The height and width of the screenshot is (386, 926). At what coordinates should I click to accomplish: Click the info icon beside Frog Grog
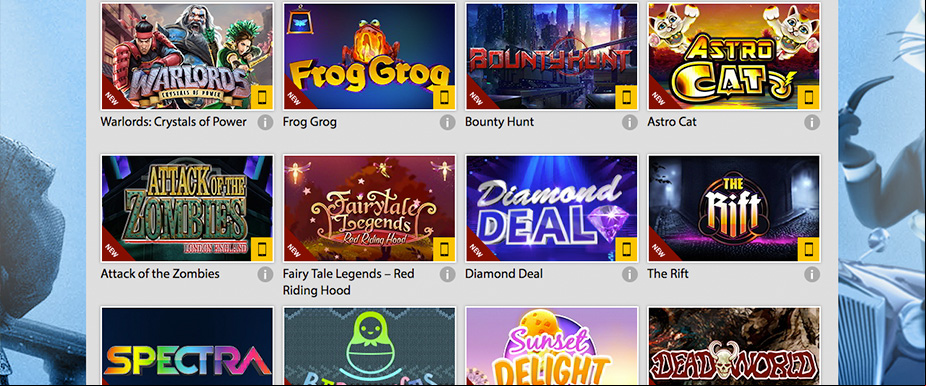click(x=447, y=122)
